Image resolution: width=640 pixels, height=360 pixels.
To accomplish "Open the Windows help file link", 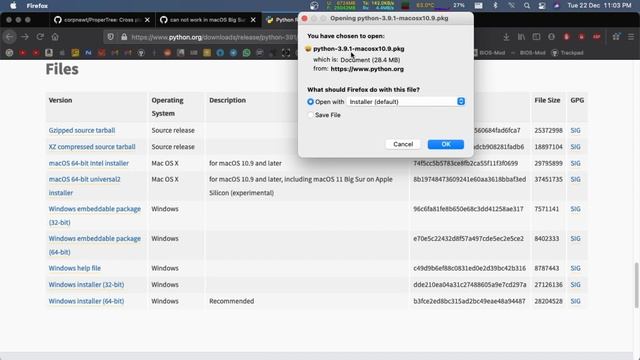I will (75, 268).
